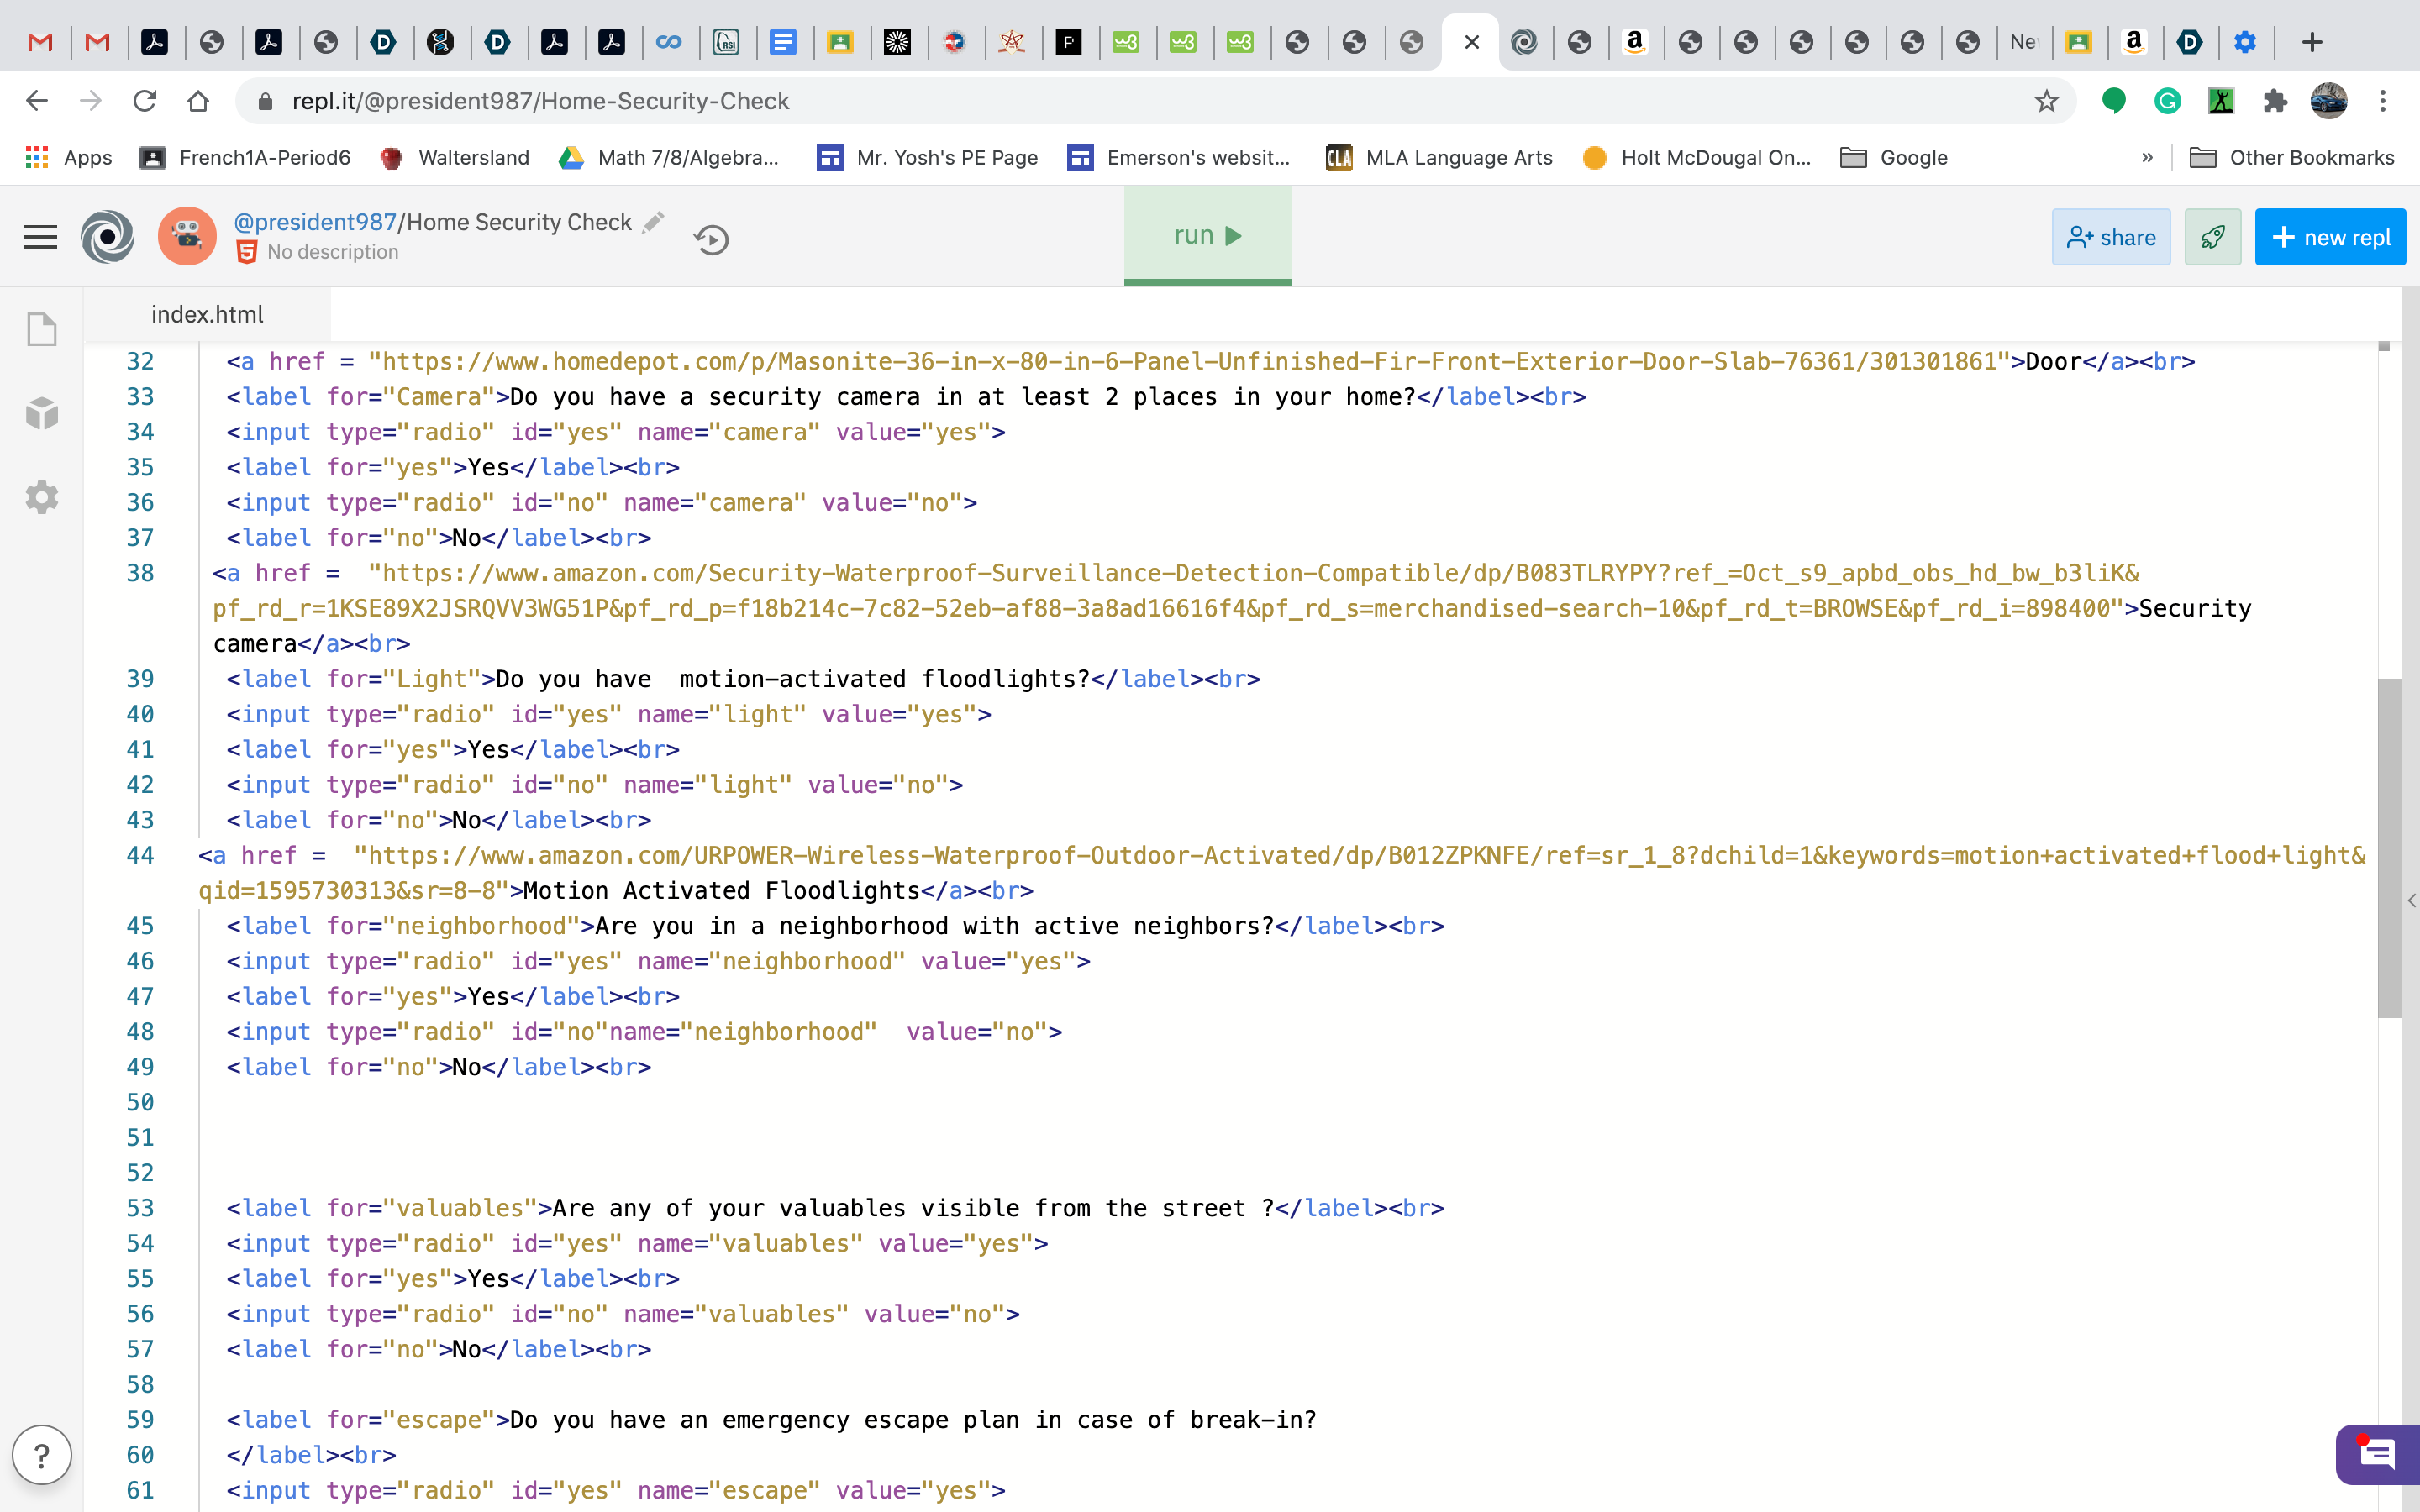Expand the collapsed right side panel arrow
The height and width of the screenshot is (1512, 2420).
[x=2411, y=900]
